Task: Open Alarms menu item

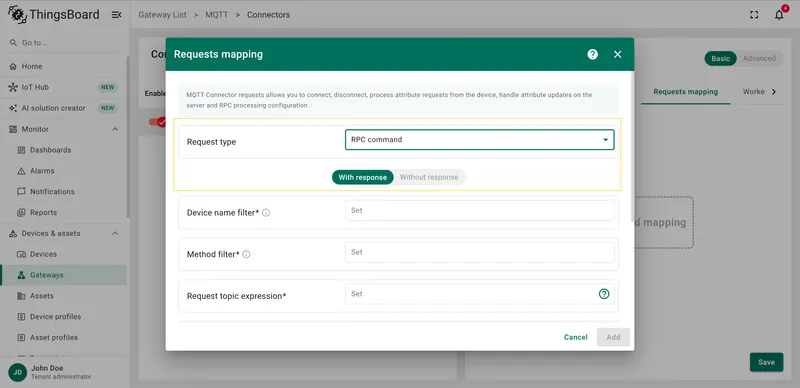Action: tap(63, 171)
